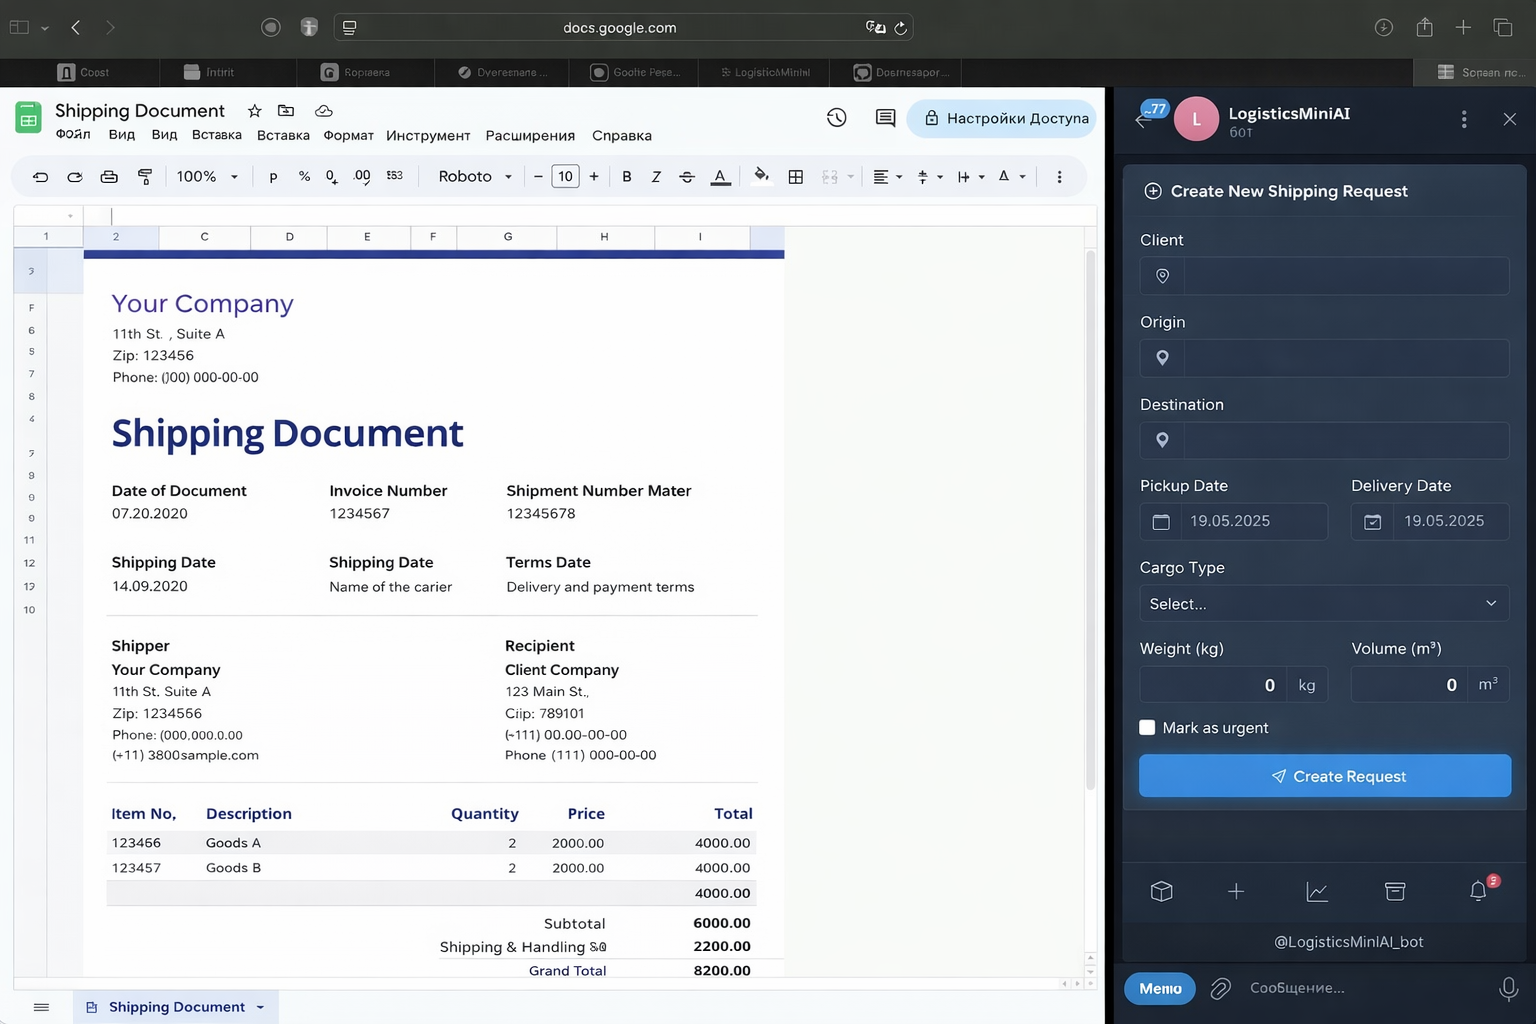Viewport: 1536px width, 1024px height.
Task: Open the shipments cube icon in bot panel
Action: [1161, 891]
